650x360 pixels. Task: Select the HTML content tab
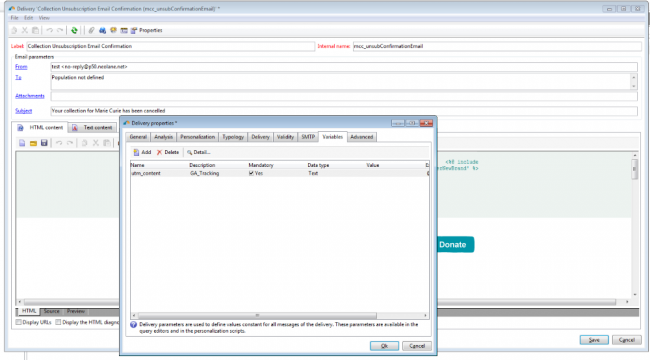(40, 128)
